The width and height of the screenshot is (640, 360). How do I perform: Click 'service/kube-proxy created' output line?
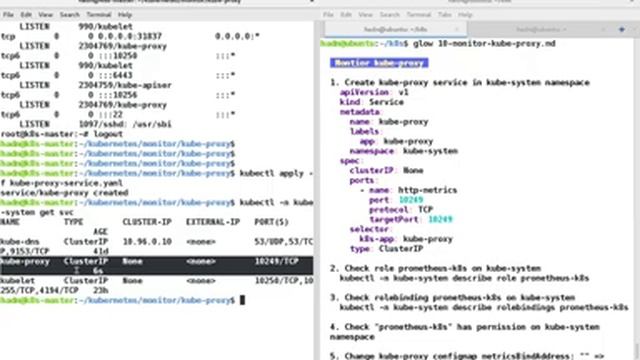pos(64,193)
